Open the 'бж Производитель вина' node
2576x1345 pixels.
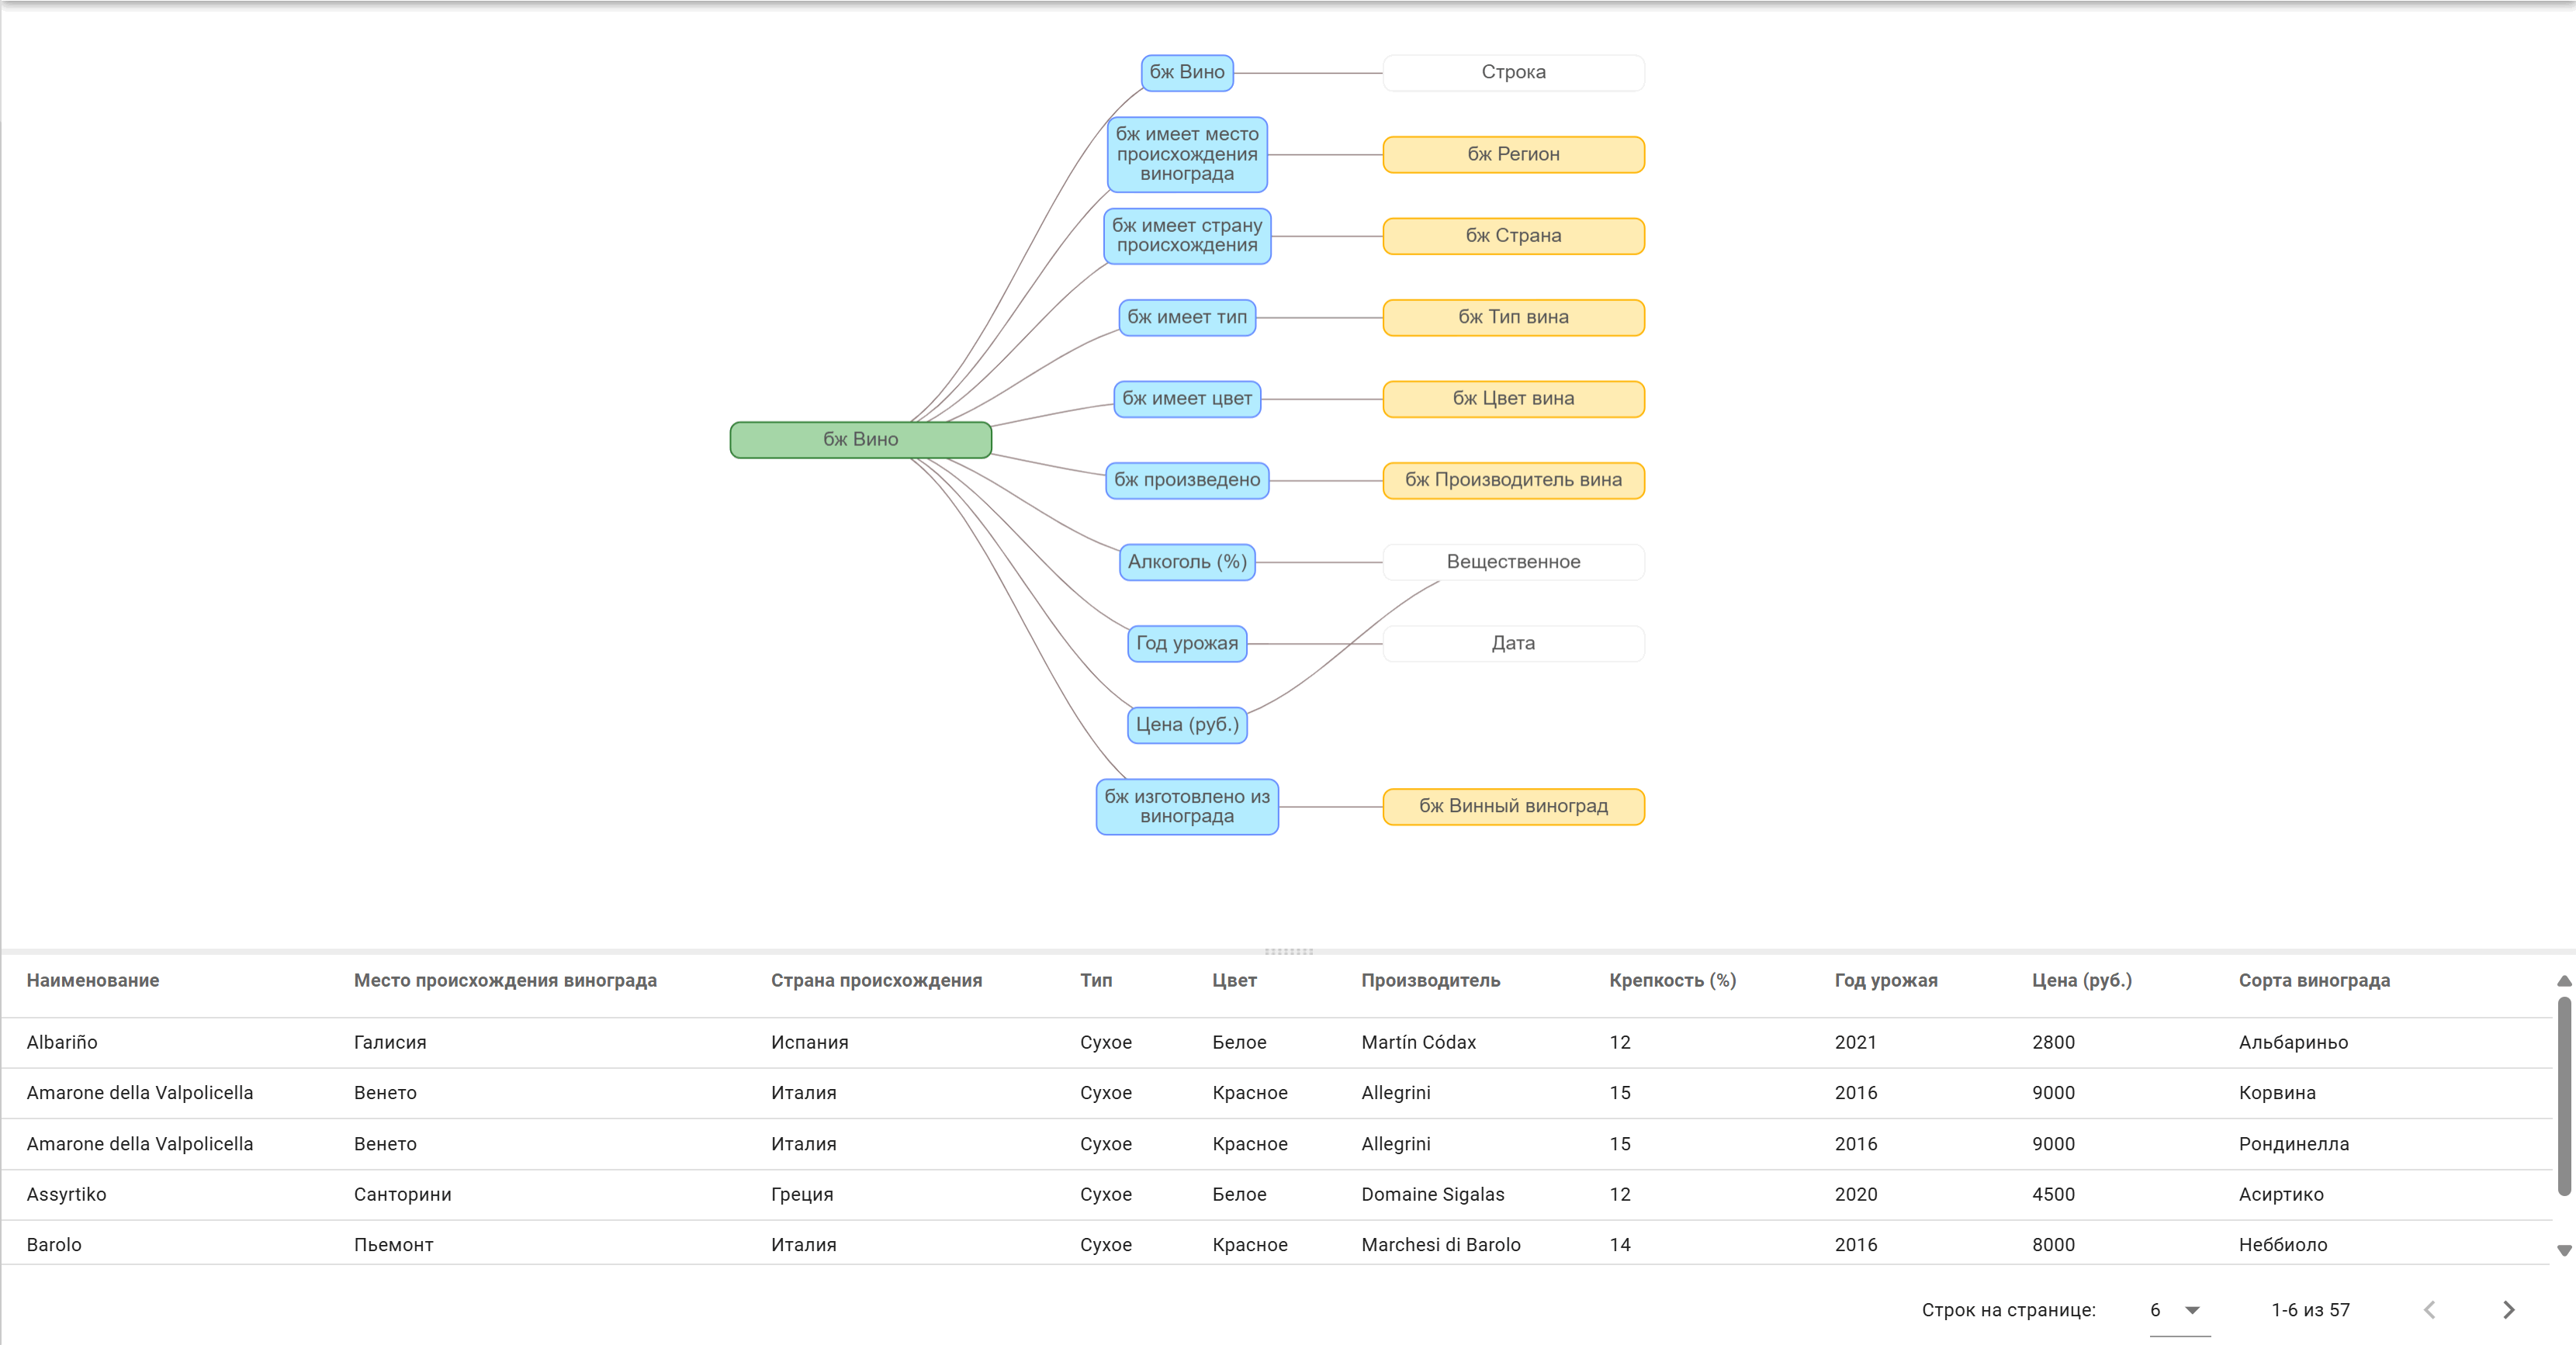pyautogui.click(x=1513, y=480)
